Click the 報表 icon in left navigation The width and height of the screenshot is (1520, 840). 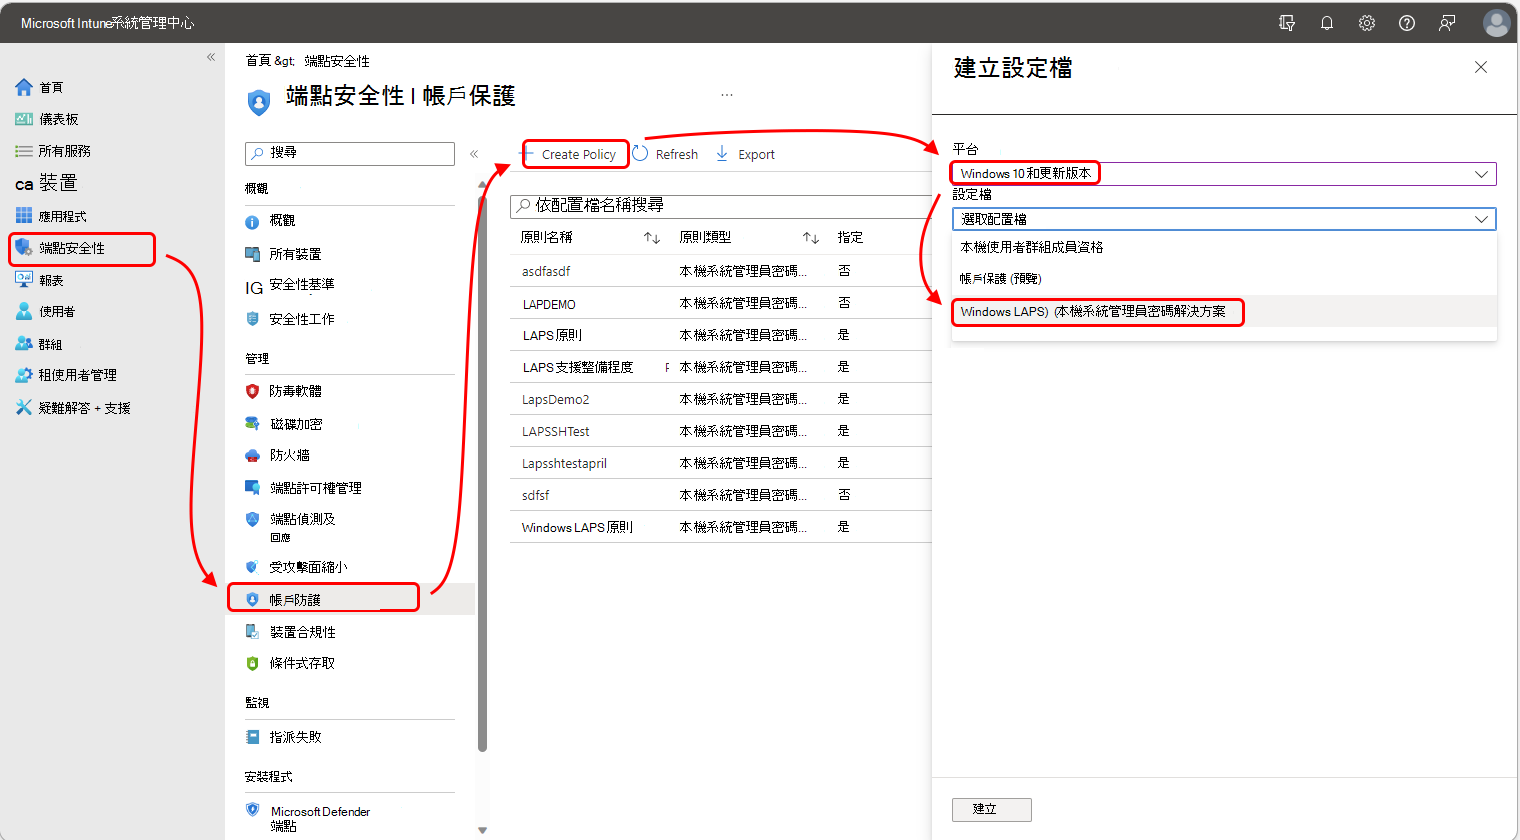pyautogui.click(x=24, y=280)
